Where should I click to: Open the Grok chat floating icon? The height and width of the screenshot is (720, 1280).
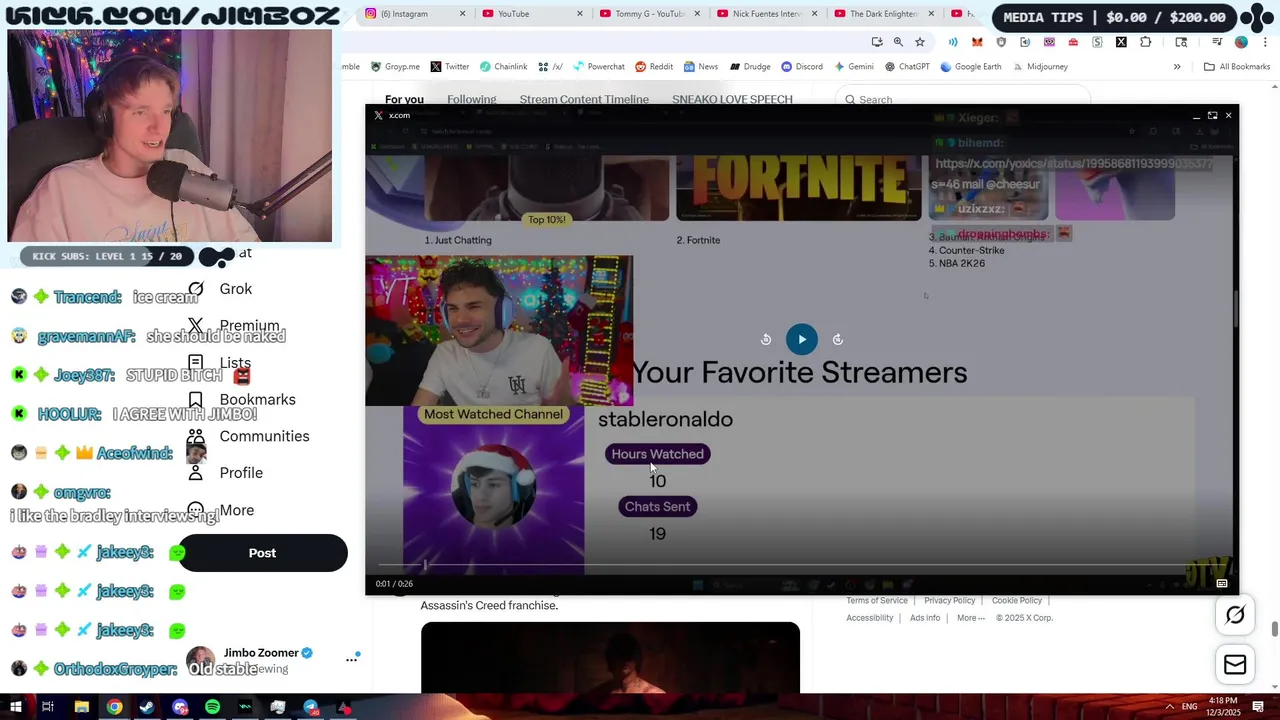(x=1235, y=615)
